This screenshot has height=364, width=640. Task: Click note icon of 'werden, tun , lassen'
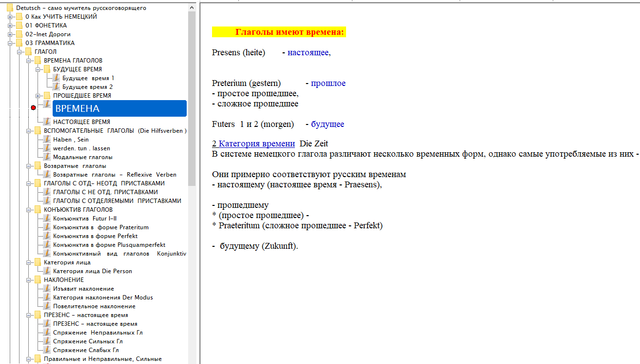47,148
